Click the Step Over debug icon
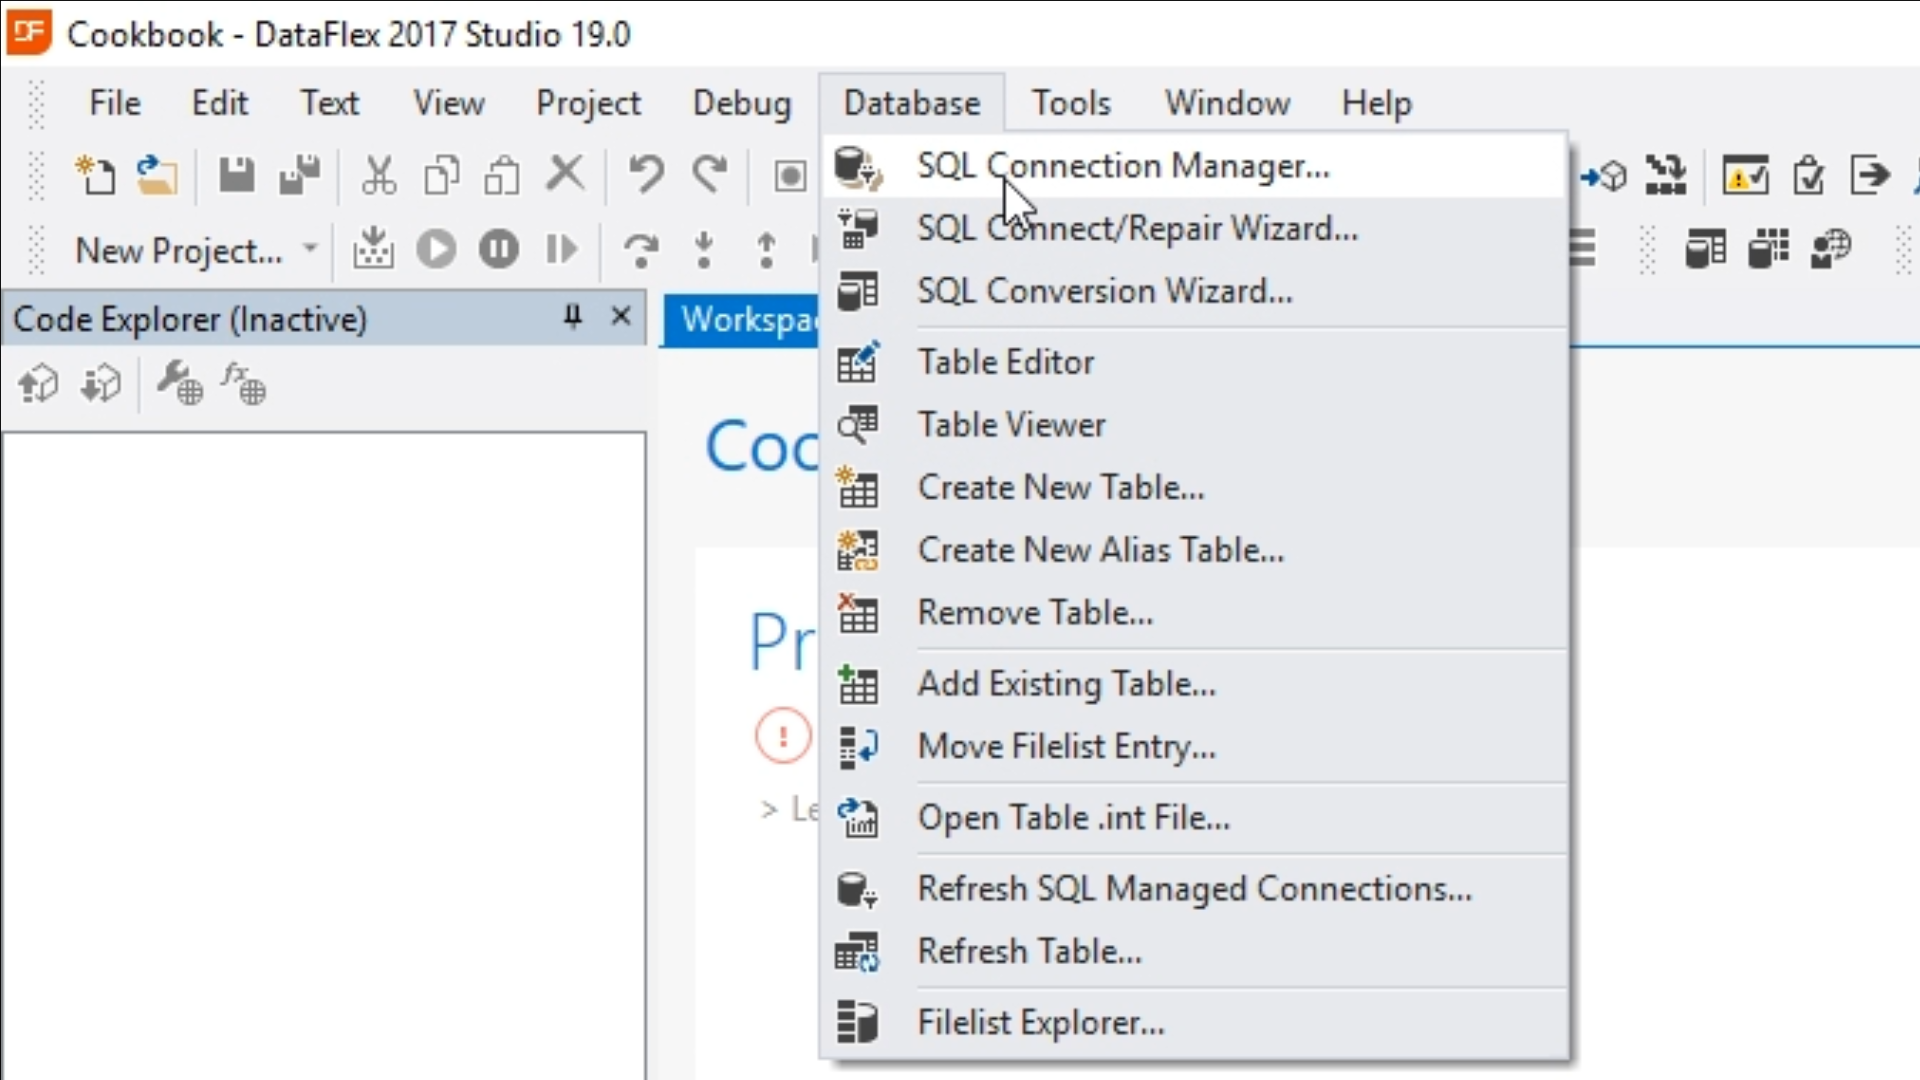This screenshot has height=1080, width=1920. (x=640, y=249)
